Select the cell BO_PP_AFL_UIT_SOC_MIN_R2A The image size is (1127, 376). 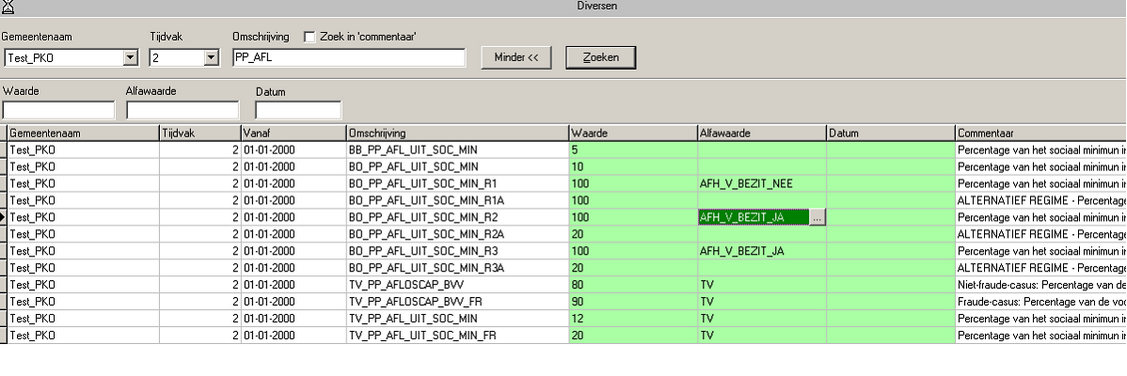[458, 234]
